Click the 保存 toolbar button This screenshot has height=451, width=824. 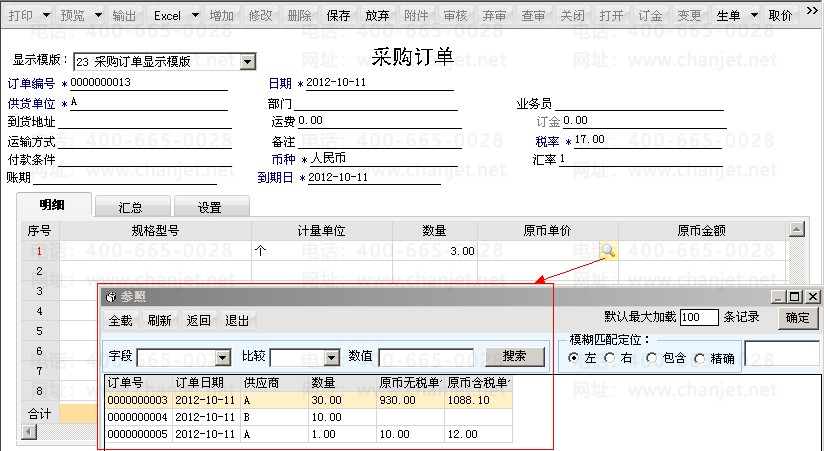coord(338,16)
